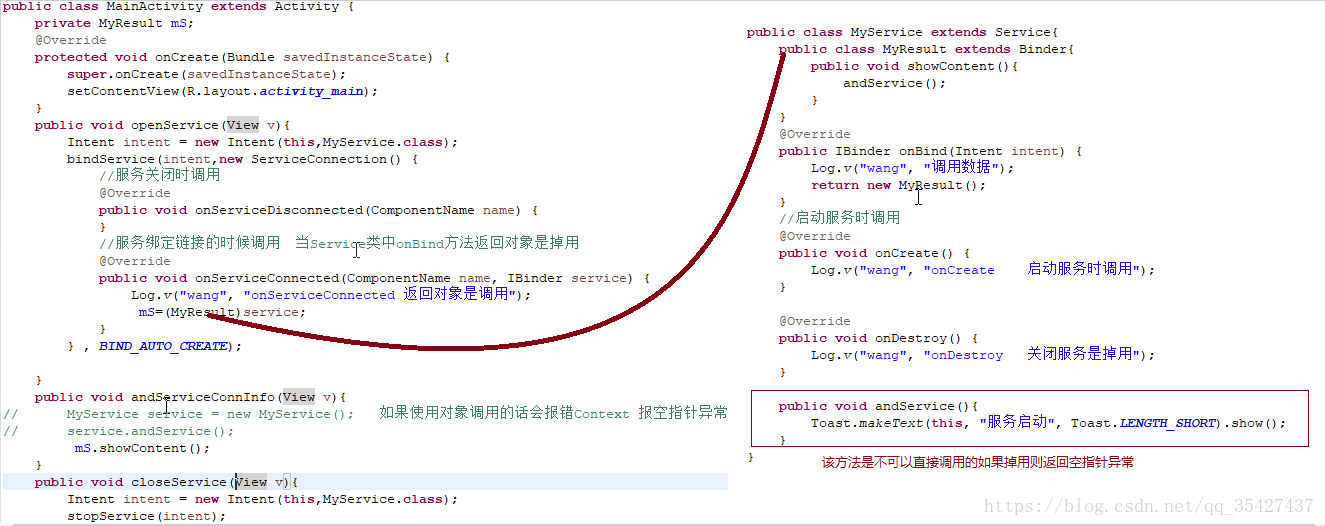Screen dimensions: 1325x526
Task: Select the comment starting '//服务绑定链接的时候调用'
Action: point(339,243)
